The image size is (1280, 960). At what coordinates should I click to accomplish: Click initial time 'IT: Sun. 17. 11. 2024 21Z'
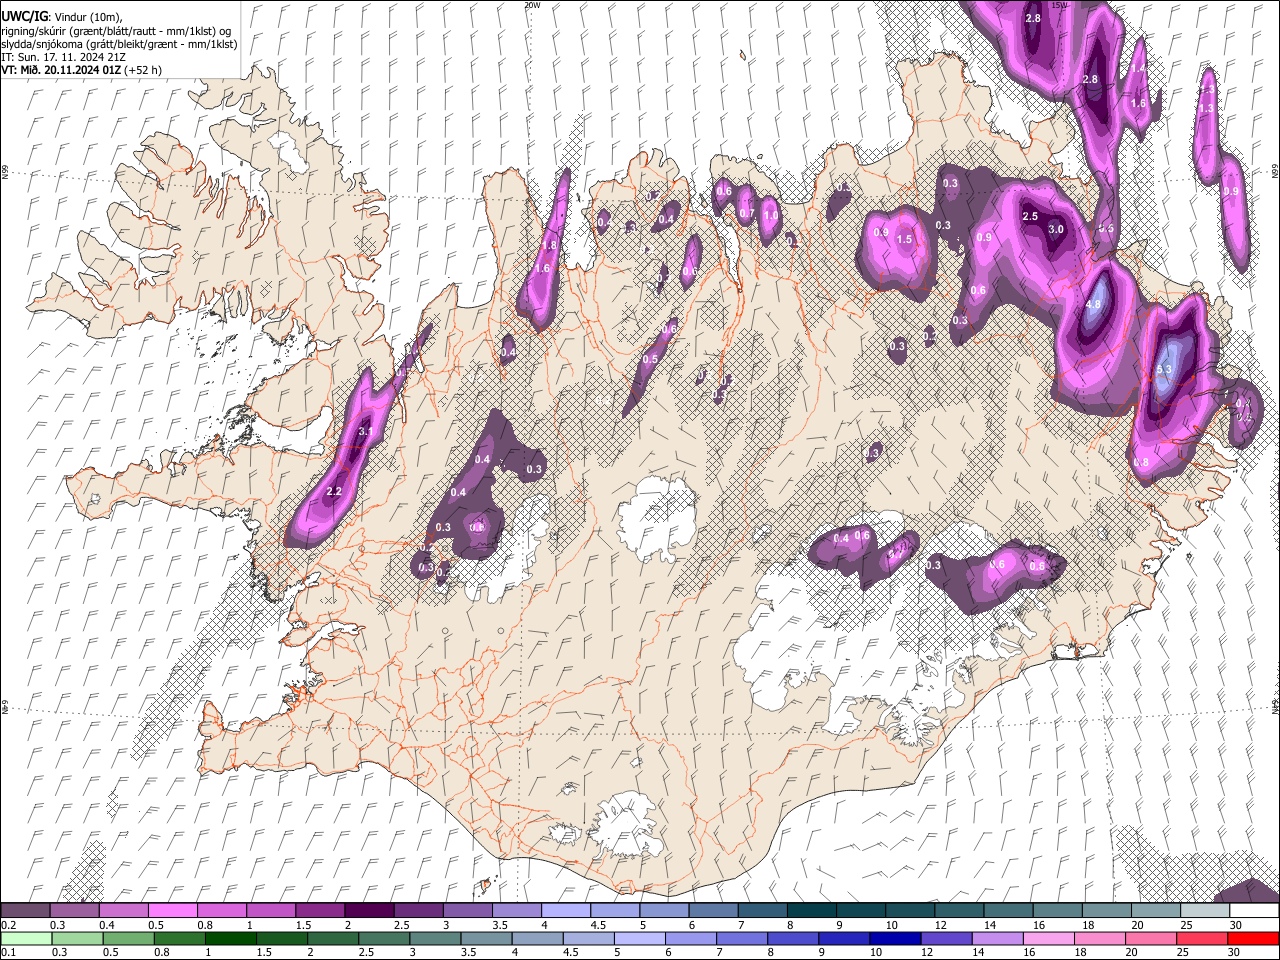(x=62, y=57)
